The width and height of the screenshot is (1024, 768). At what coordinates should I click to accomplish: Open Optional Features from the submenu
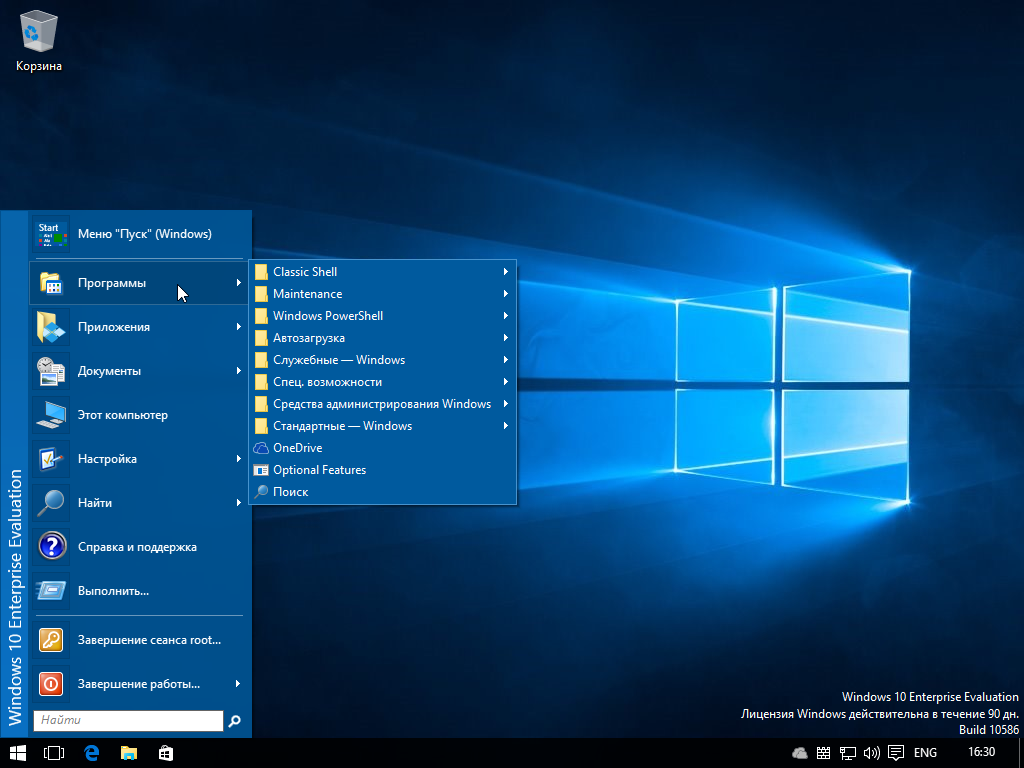[383, 470]
